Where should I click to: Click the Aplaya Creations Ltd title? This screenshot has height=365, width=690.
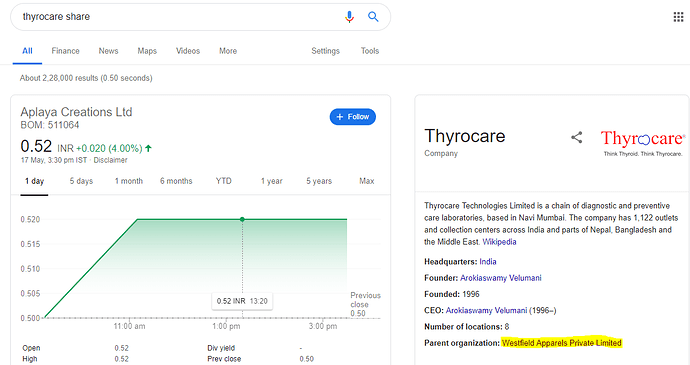coord(76,112)
